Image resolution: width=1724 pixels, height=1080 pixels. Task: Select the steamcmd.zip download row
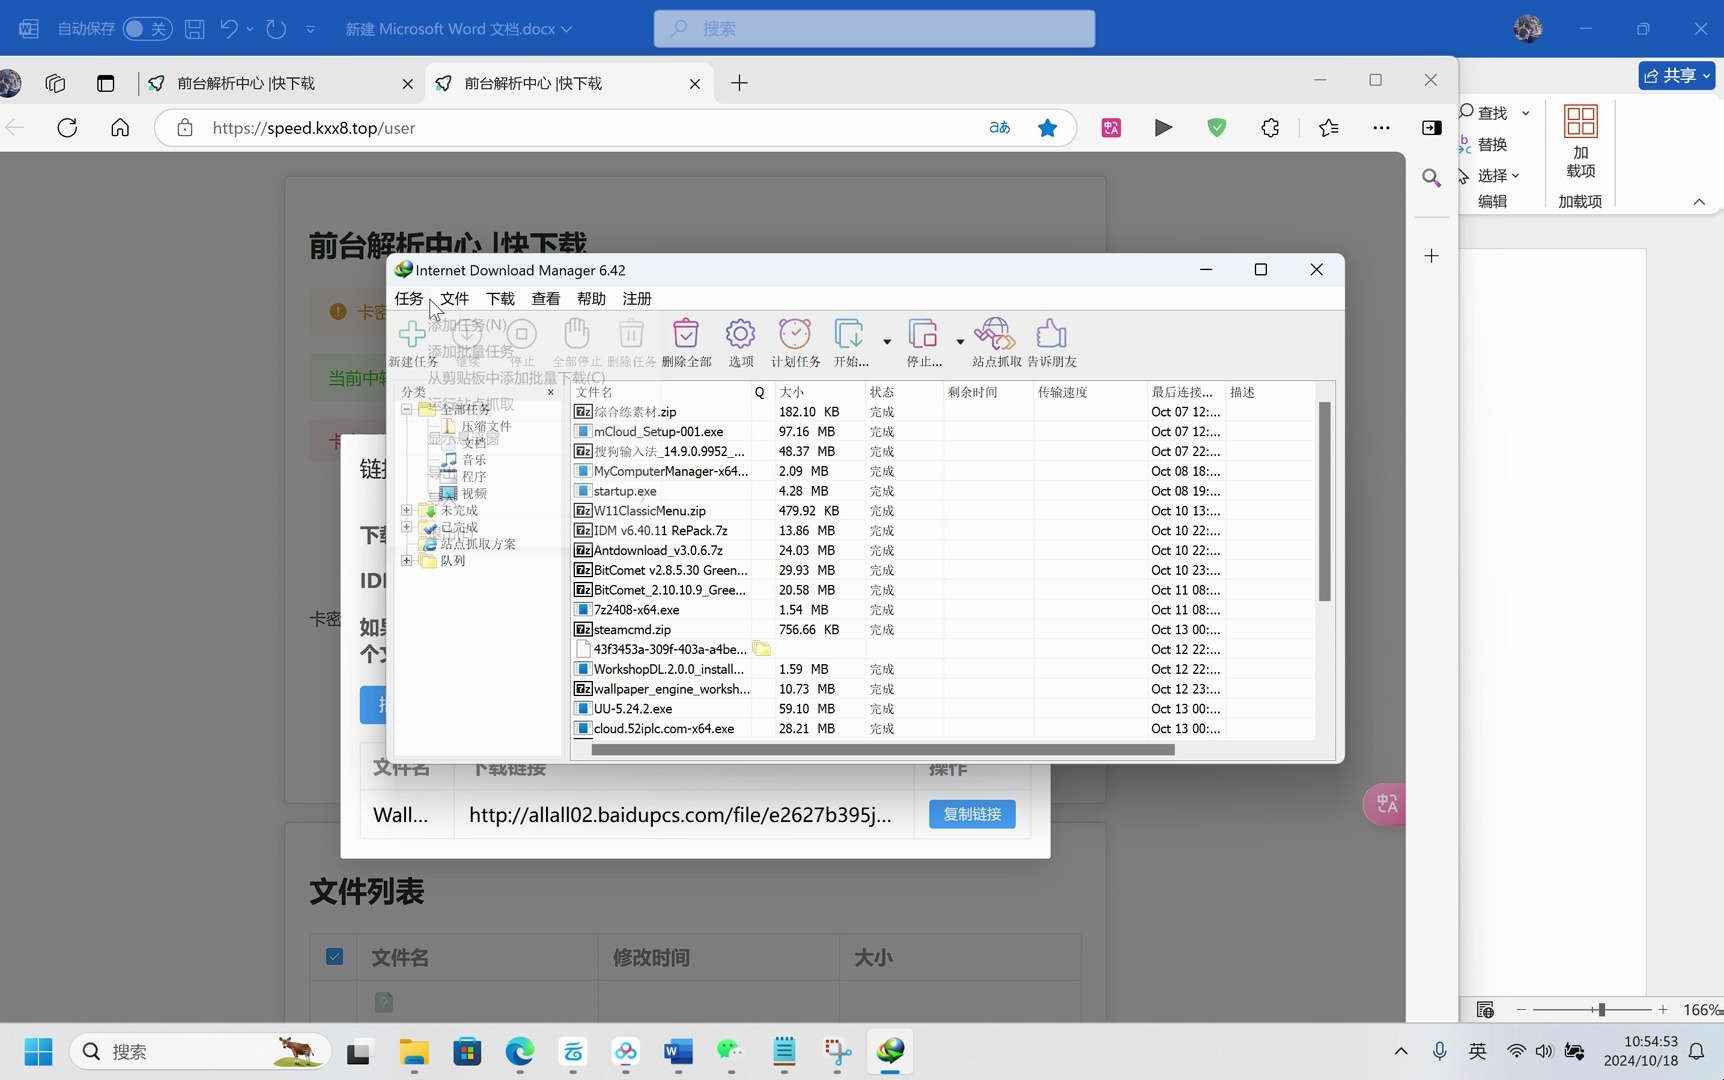tap(944, 630)
